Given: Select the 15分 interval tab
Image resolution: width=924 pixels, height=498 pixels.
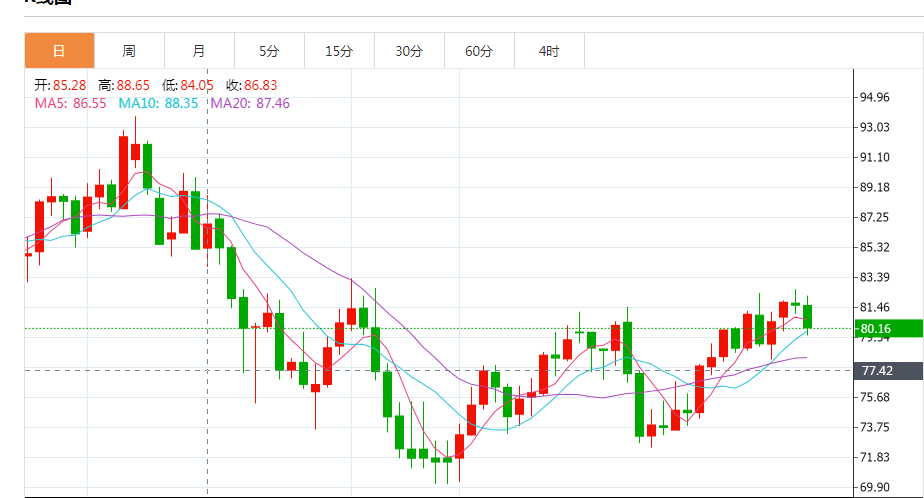Looking at the screenshot, I should point(339,51).
